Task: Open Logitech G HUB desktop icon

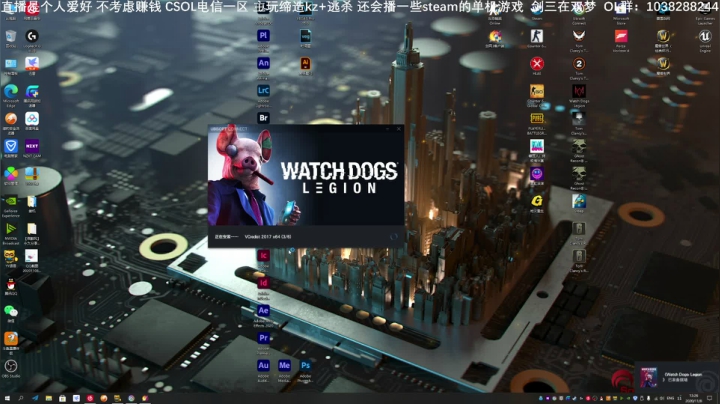Action: [x=32, y=36]
